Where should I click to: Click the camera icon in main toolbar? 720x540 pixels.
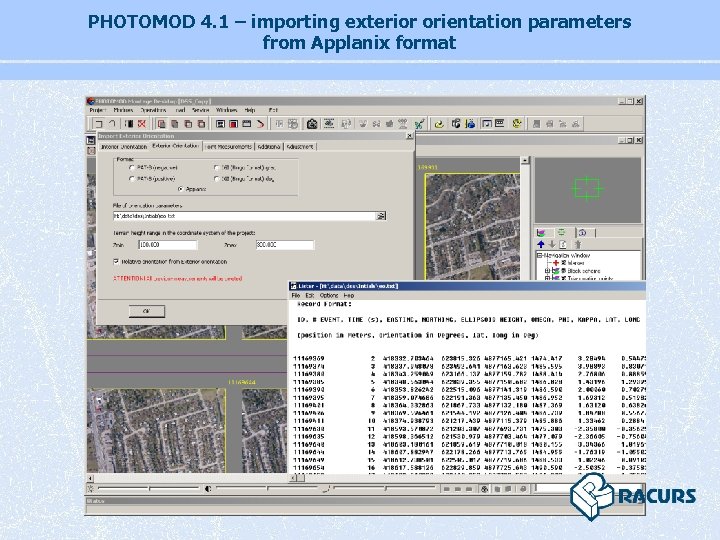click(312, 124)
